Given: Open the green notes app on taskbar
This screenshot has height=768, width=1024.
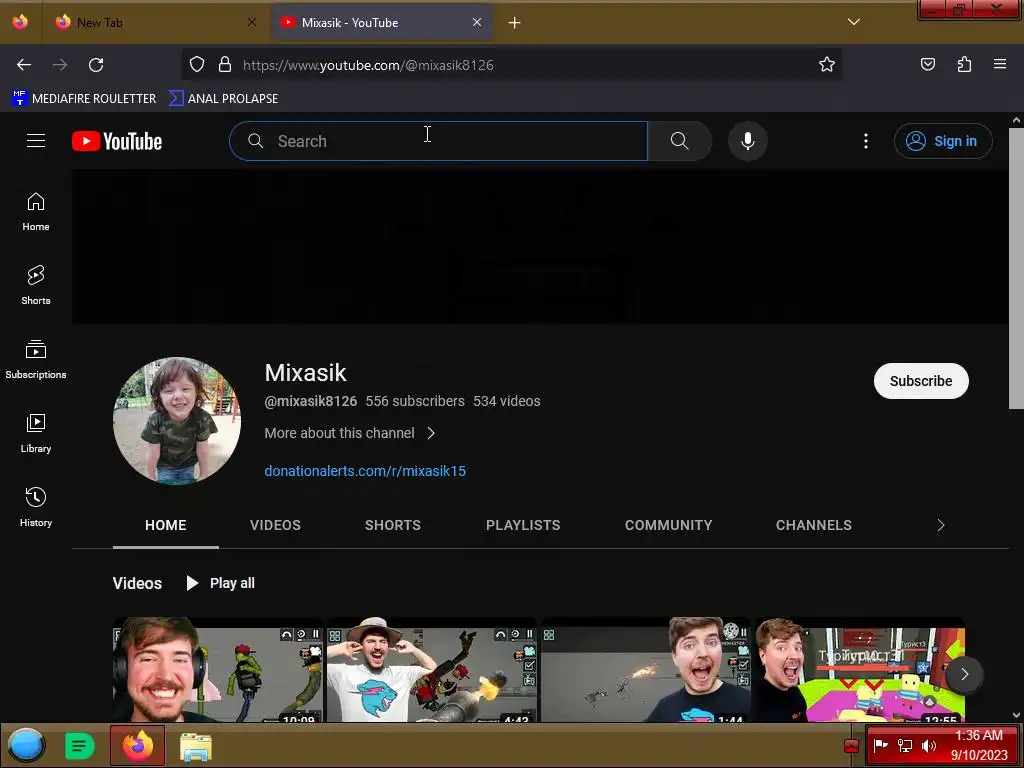Looking at the screenshot, I should pyautogui.click(x=80, y=745).
